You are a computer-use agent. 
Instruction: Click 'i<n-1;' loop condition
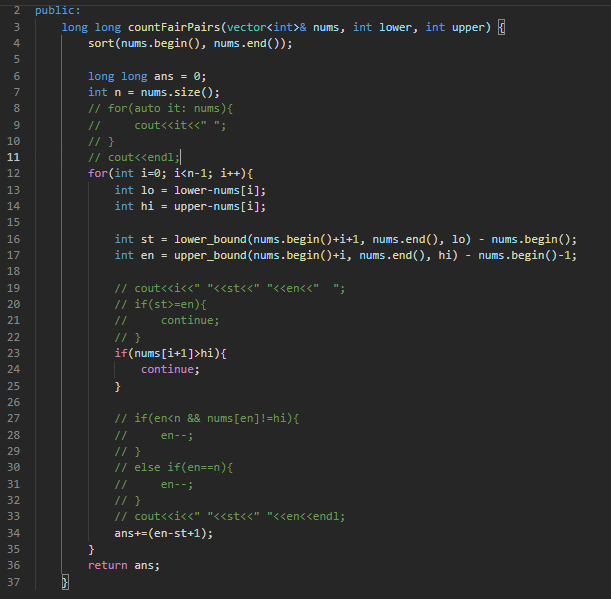[x=193, y=173]
